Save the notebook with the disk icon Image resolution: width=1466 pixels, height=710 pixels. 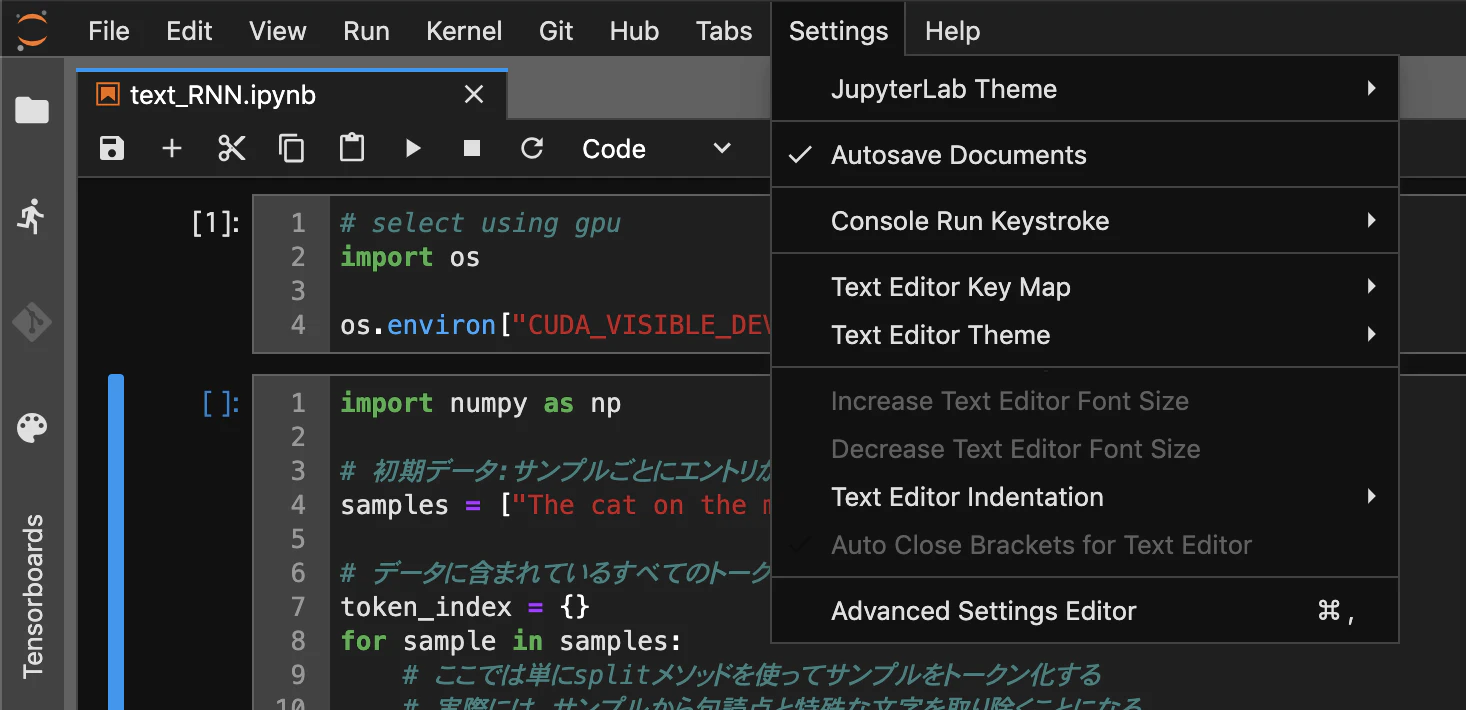pos(112,149)
